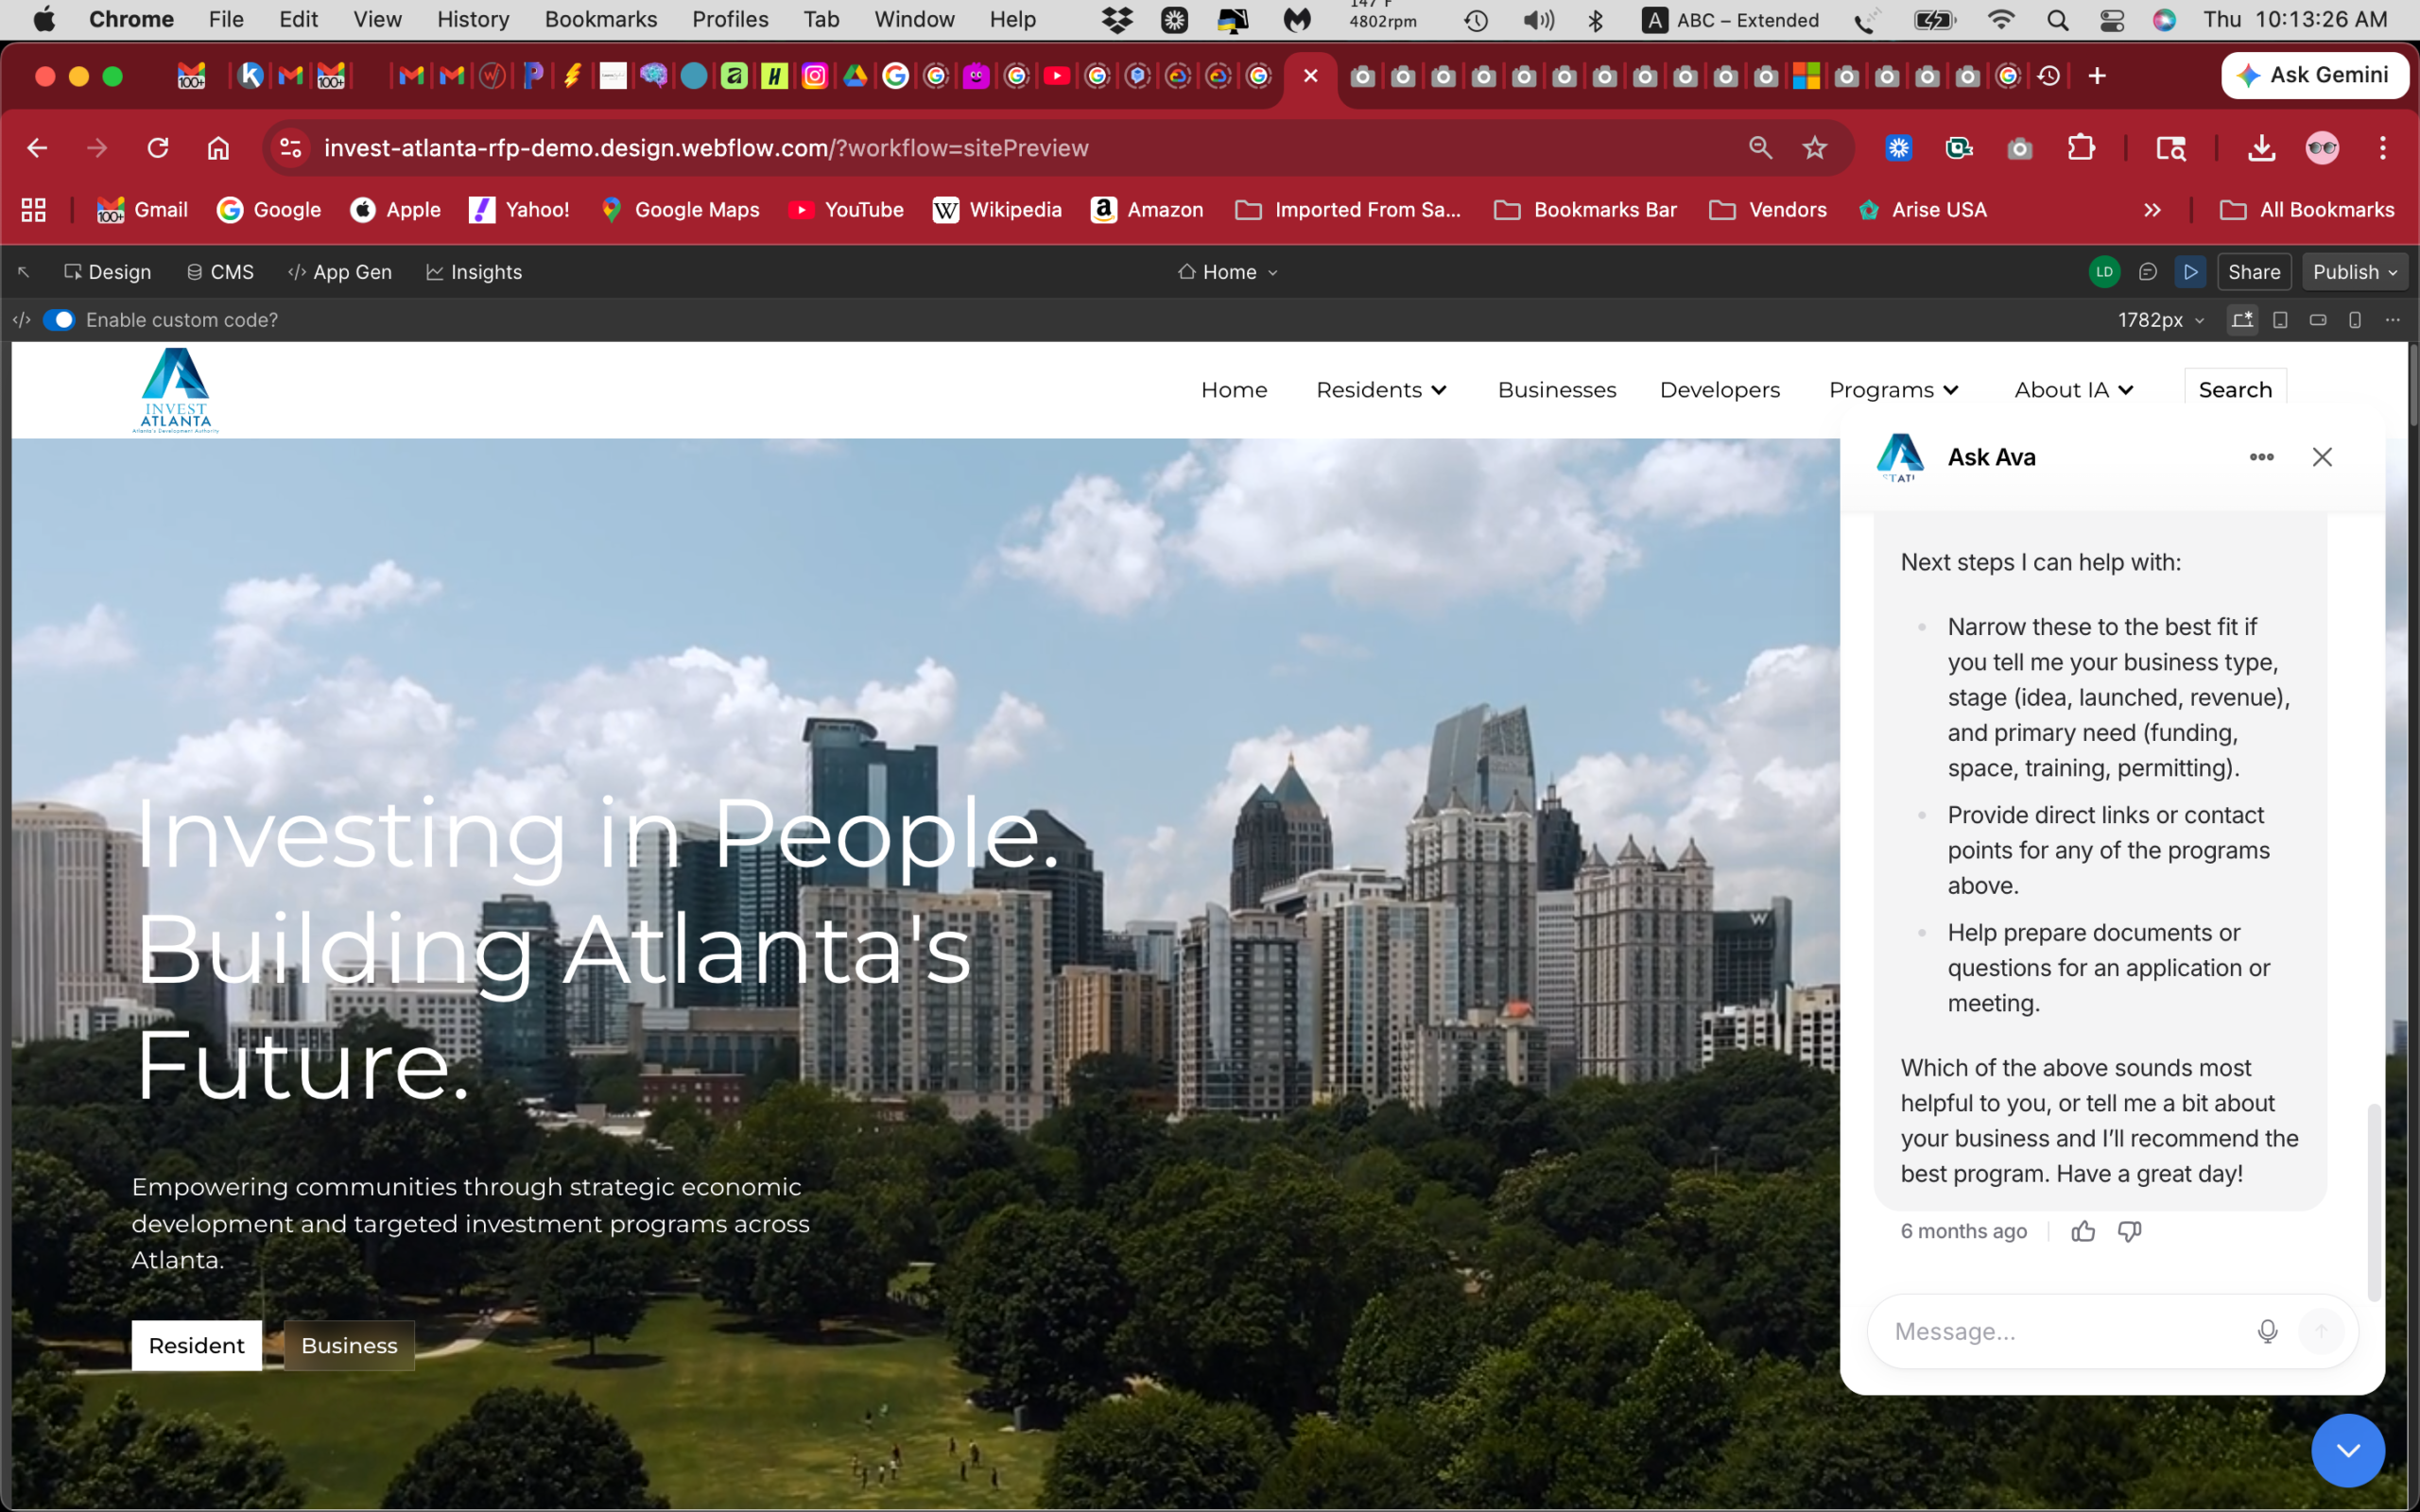Open the Home page selector dropdown
Screen dimensions: 2420x1512
click(x=1228, y=272)
